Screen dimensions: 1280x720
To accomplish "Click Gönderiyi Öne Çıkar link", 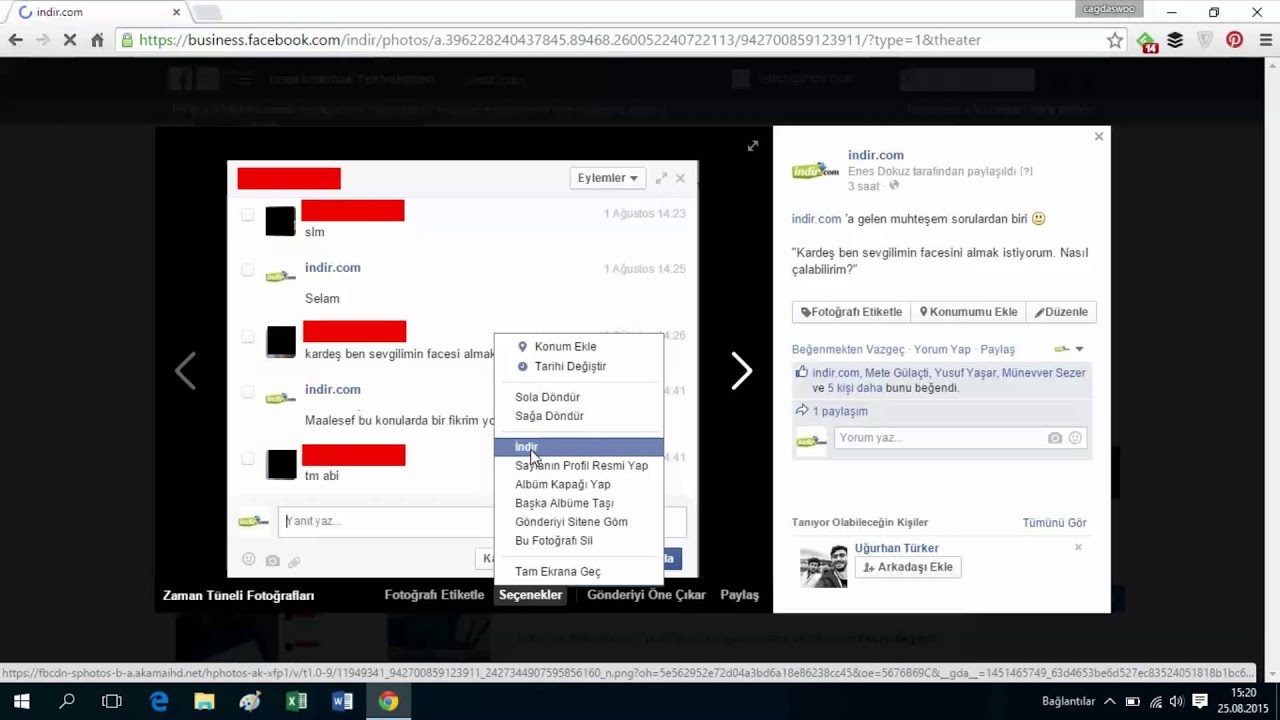I will (646, 595).
